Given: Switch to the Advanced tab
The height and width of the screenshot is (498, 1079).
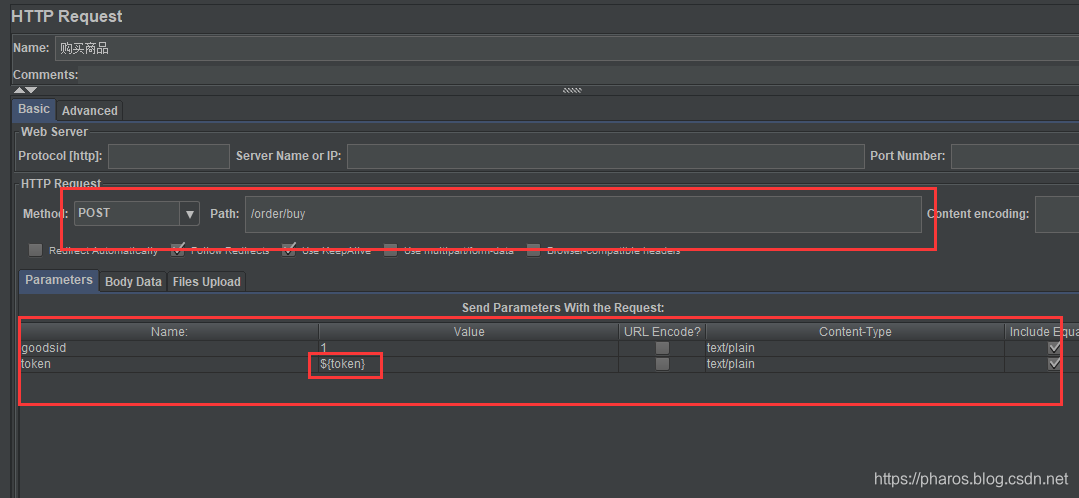Looking at the screenshot, I should [89, 111].
